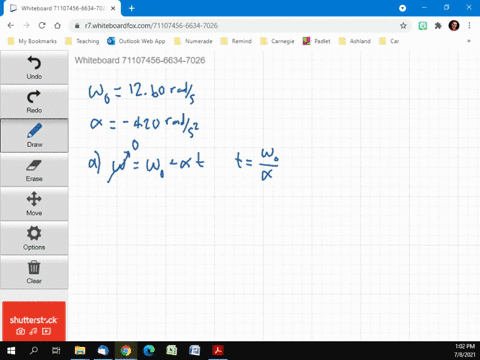Click the Whiteboard 71107456-6634-7026 title

(x=140, y=60)
